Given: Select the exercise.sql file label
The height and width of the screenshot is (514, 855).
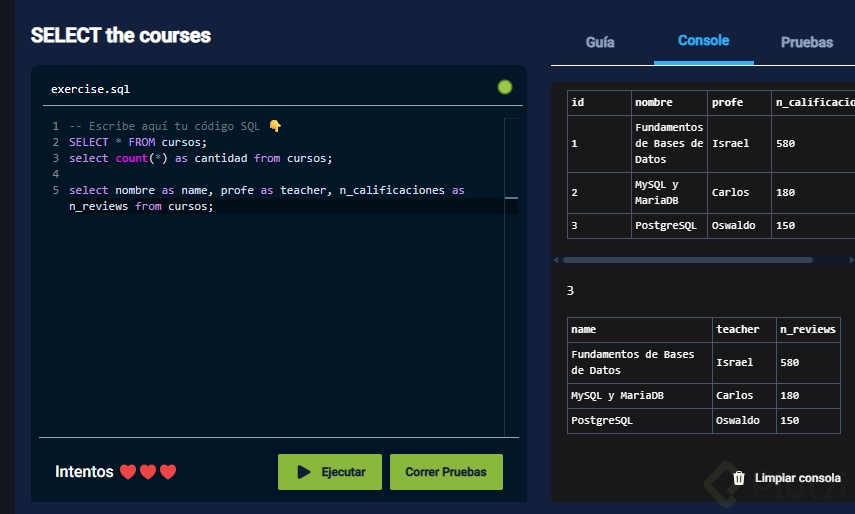Looking at the screenshot, I should click(x=90, y=89).
